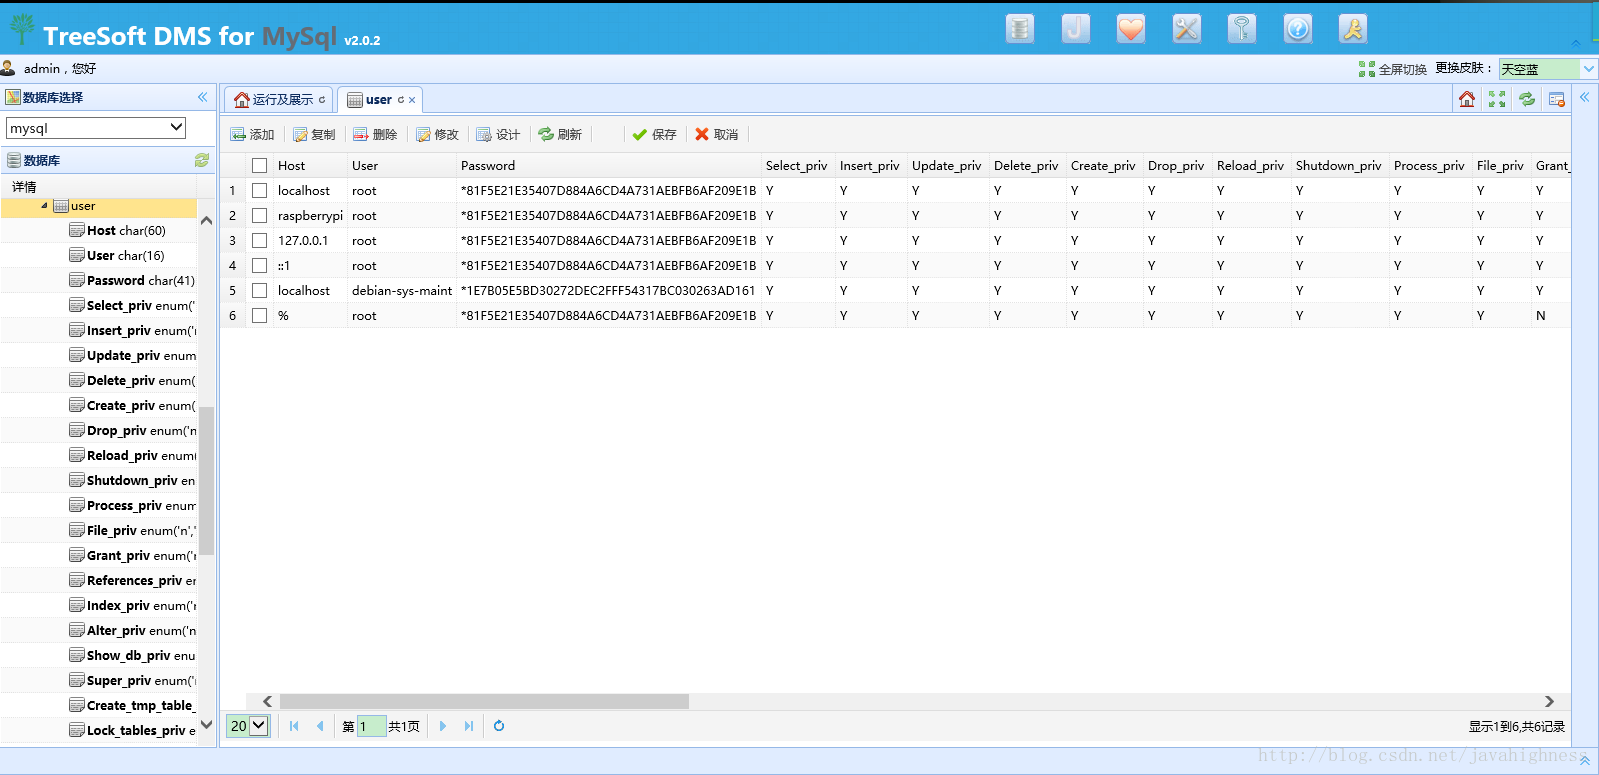Click the database cylinder icon in header
Viewport: 1599px width, 775px height.
pos(1019,29)
